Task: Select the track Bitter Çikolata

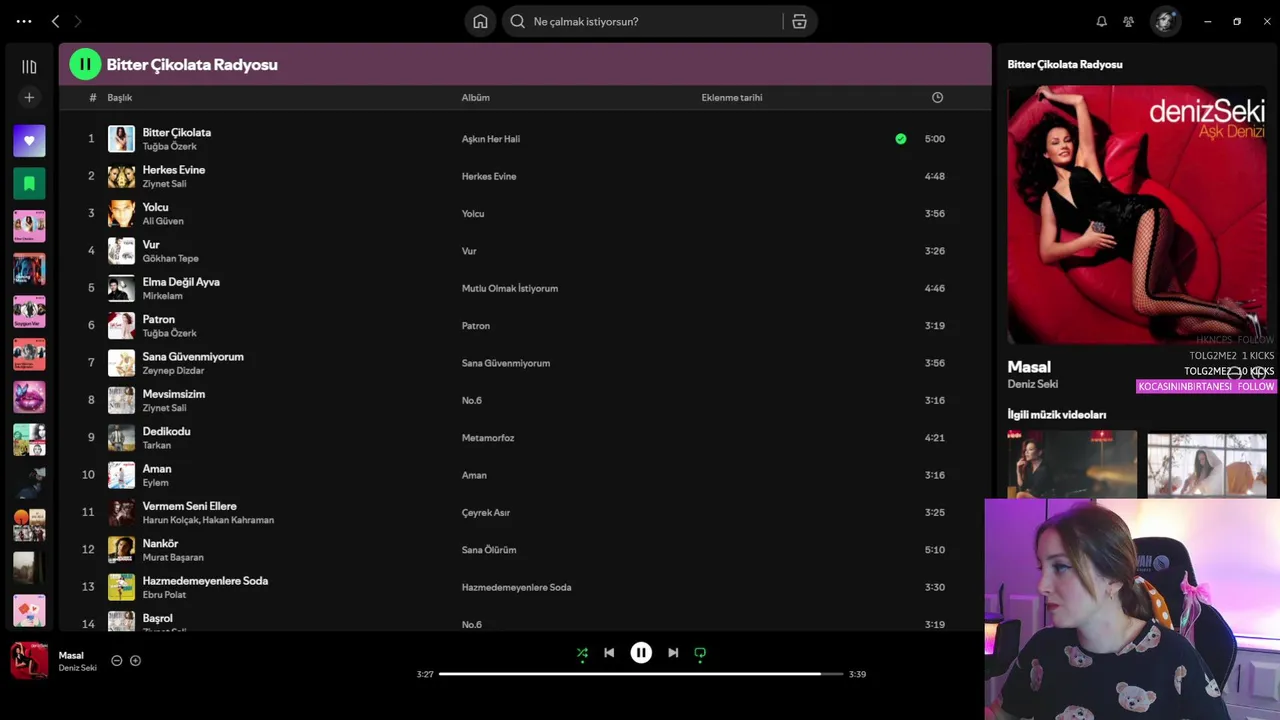Action: pos(177,132)
